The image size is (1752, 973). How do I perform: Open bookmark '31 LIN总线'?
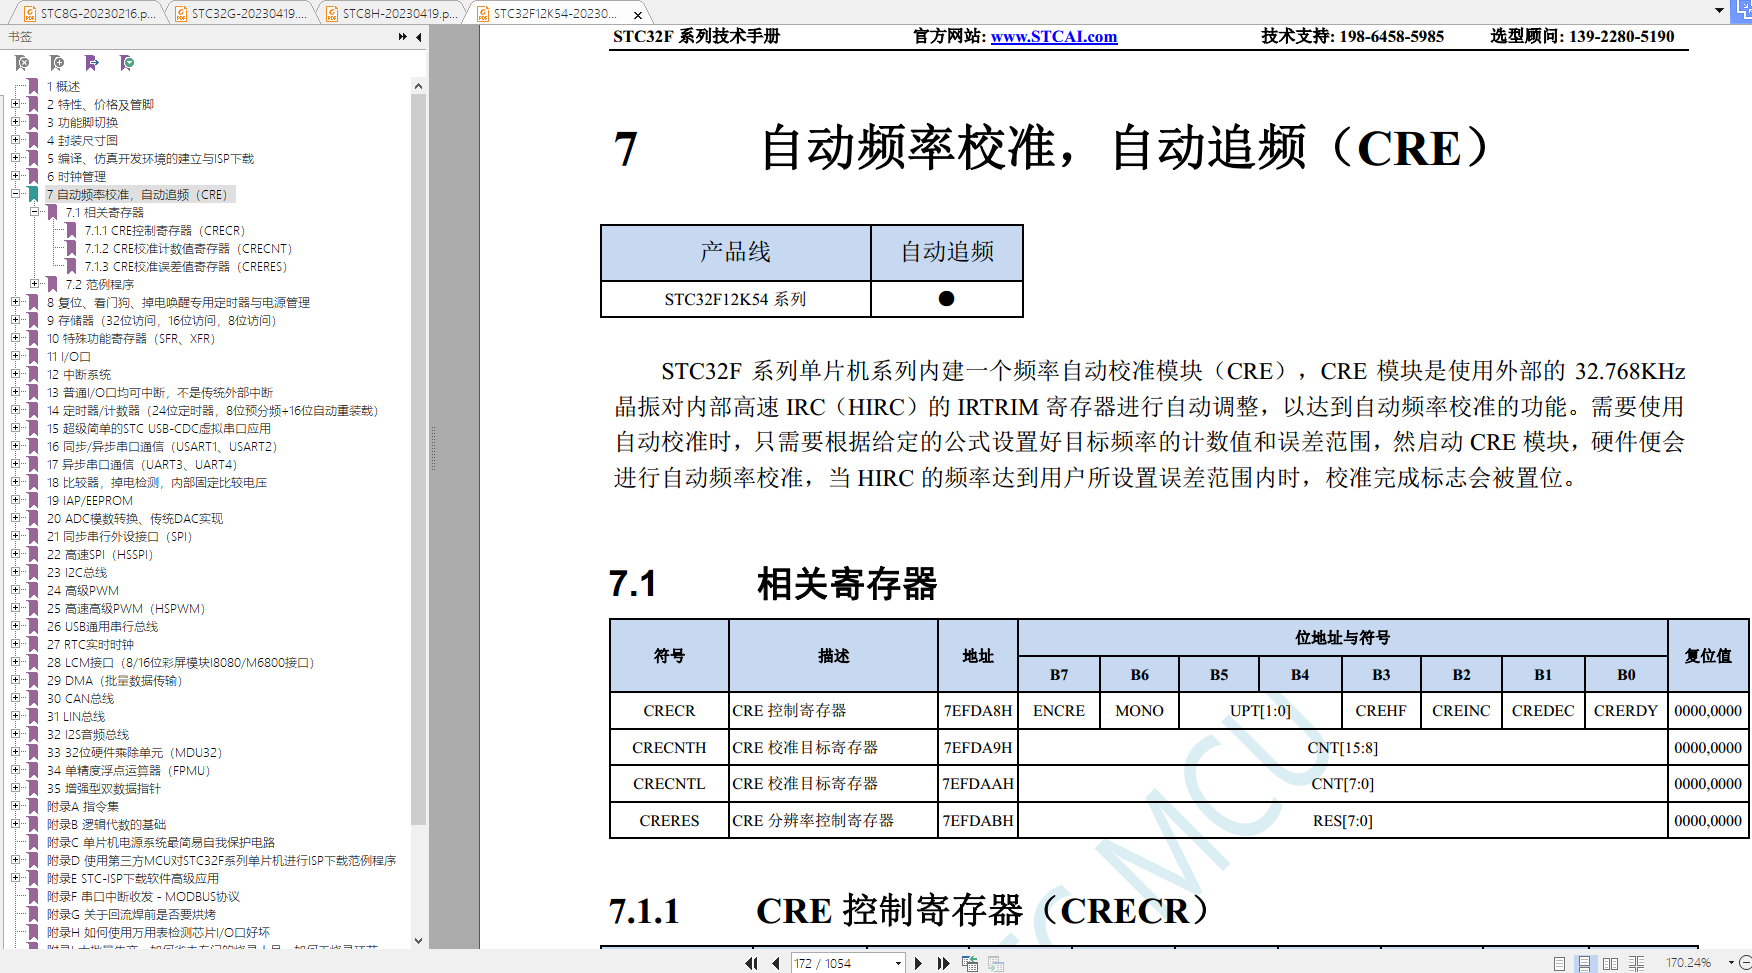(x=75, y=716)
